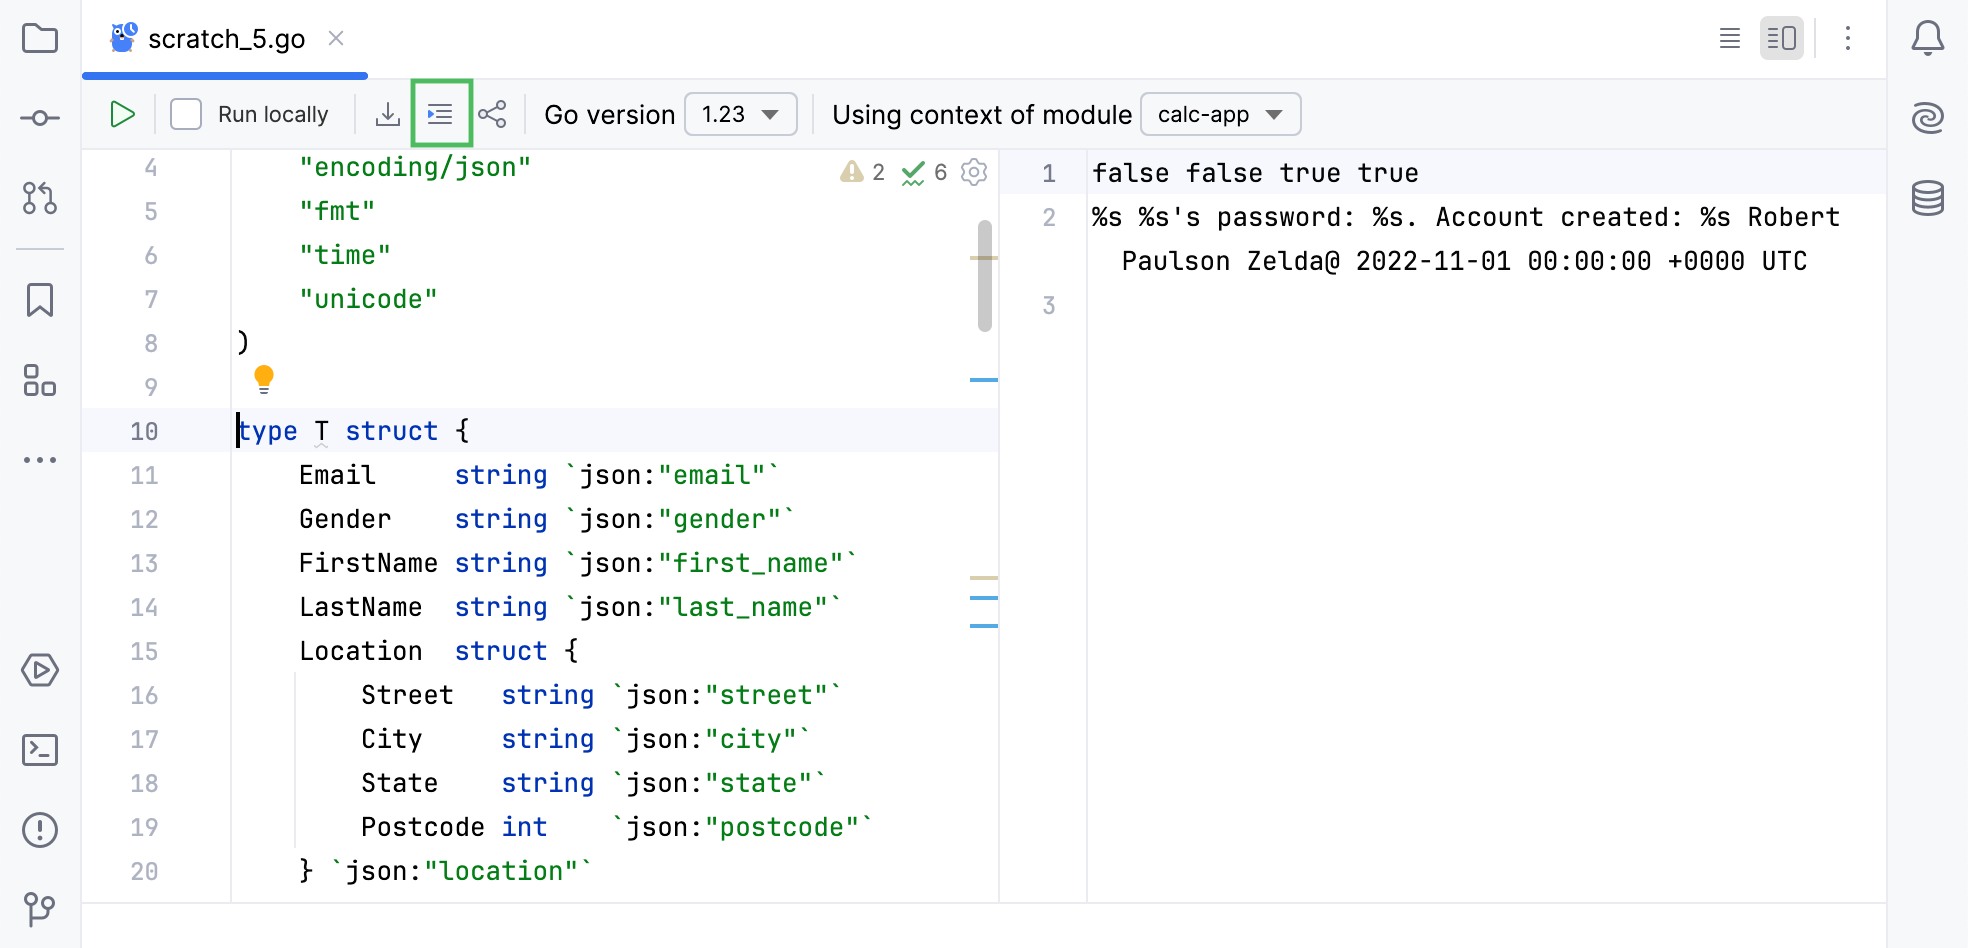Run the scratch_5.go file with green play icon
The image size is (1968, 948).
click(122, 114)
